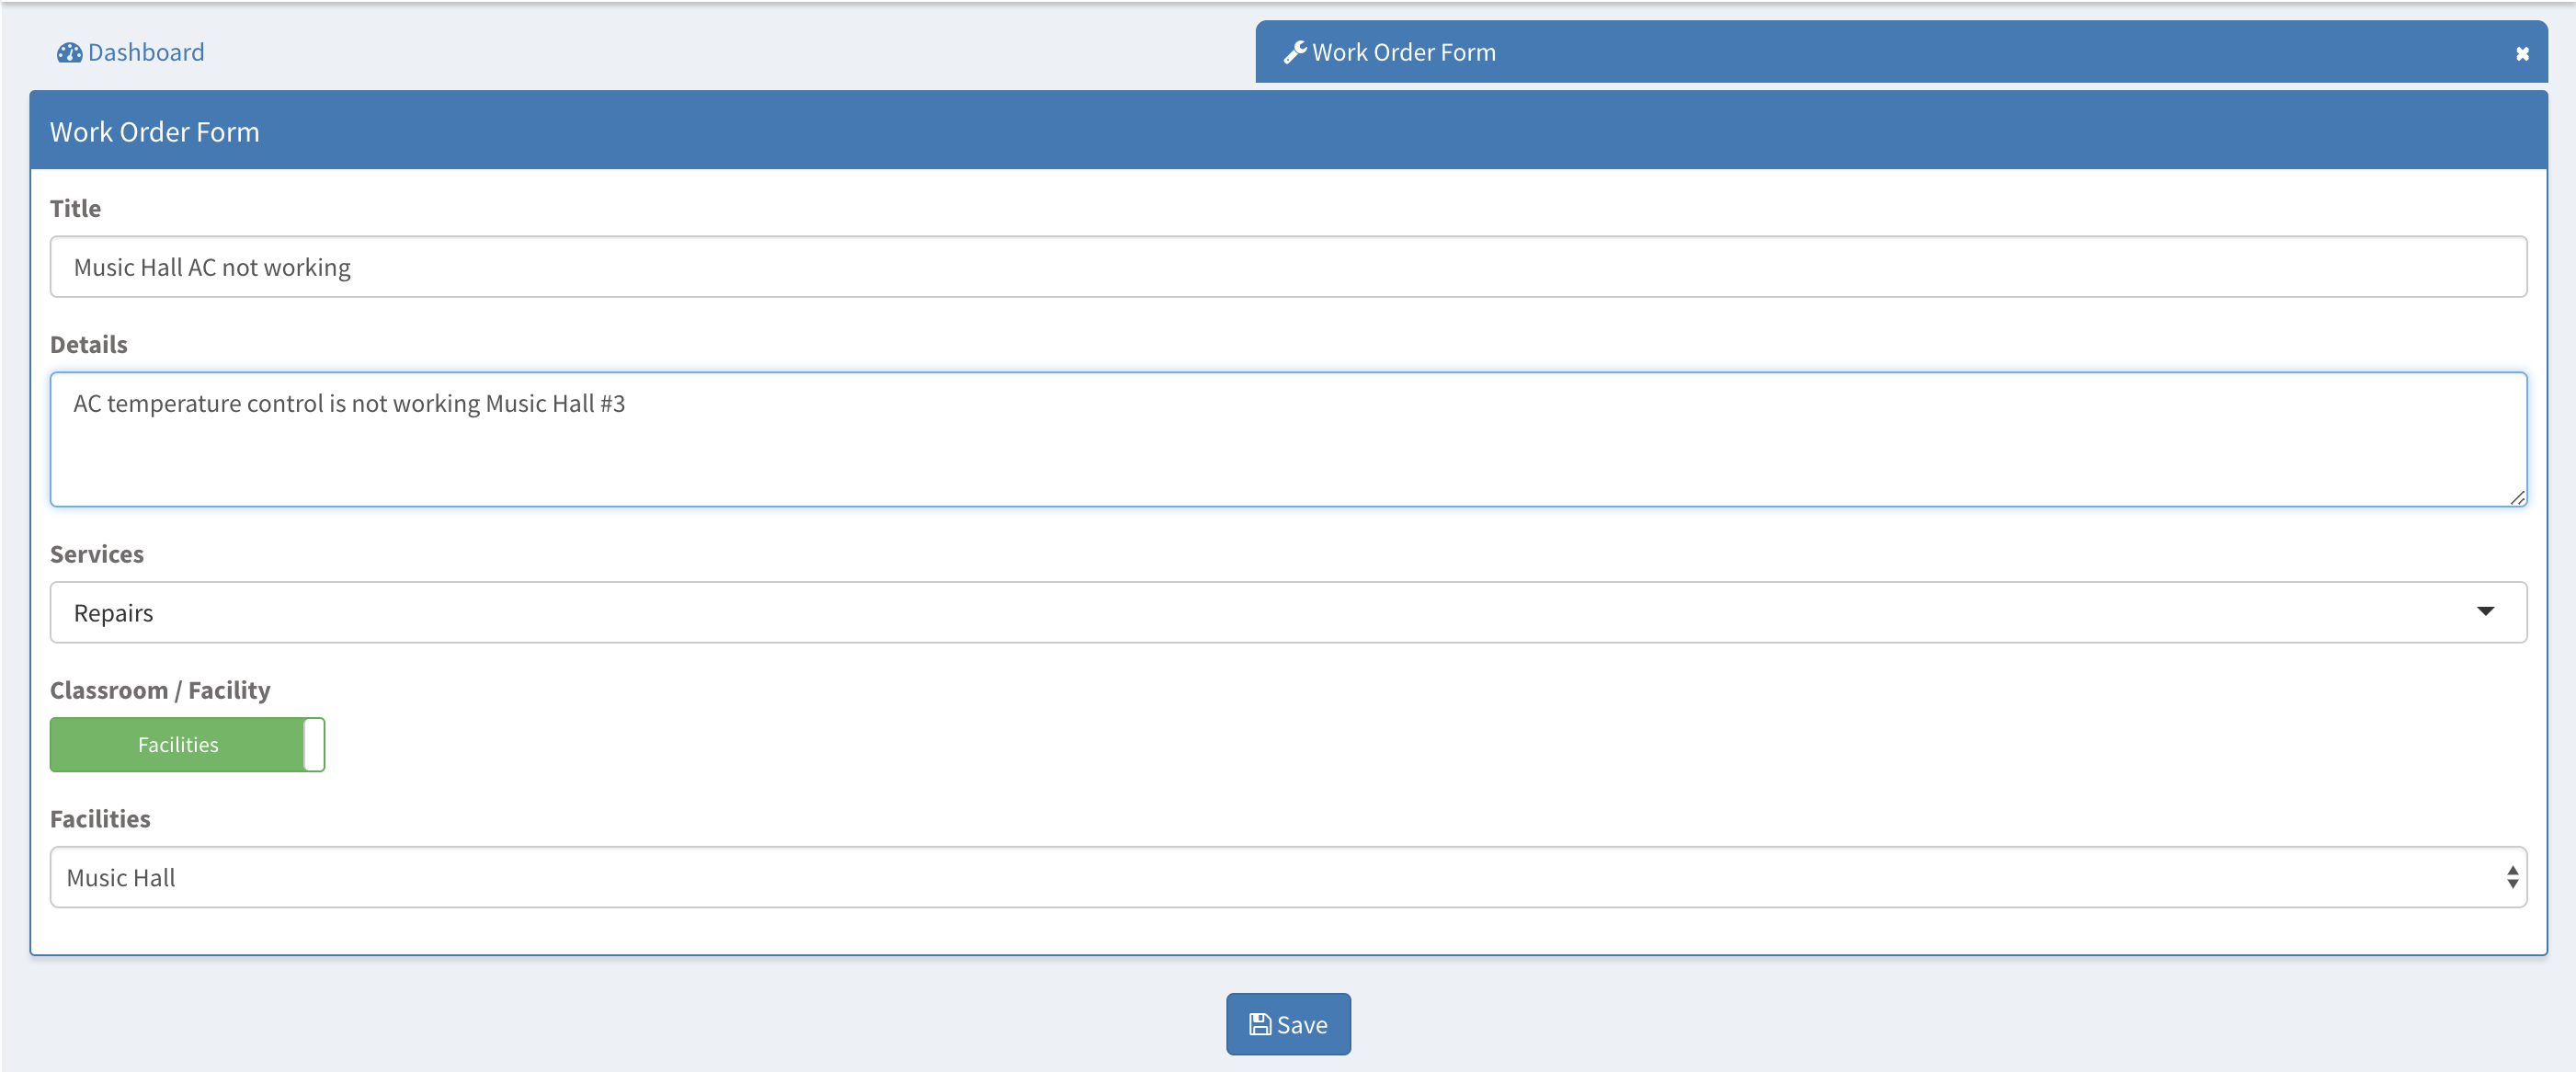Click the Services field label
The height and width of the screenshot is (1072, 2576).
point(97,555)
